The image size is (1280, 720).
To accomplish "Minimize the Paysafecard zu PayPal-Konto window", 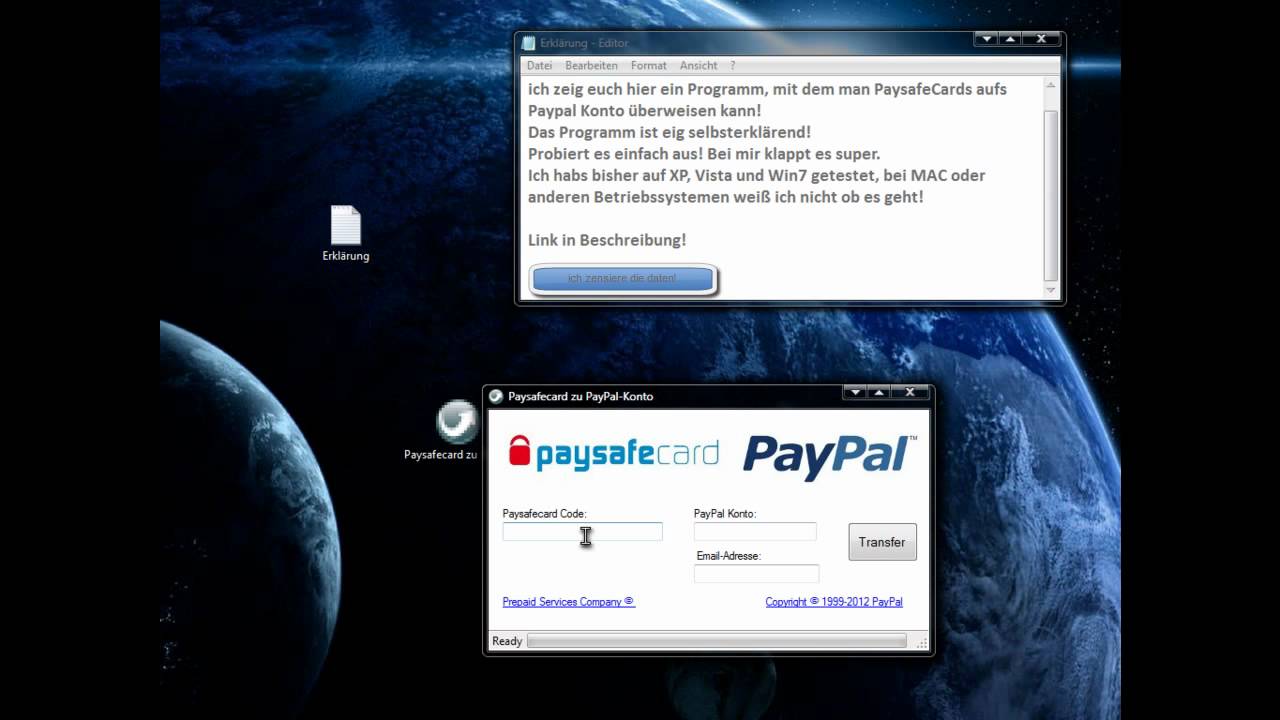I will pos(854,392).
